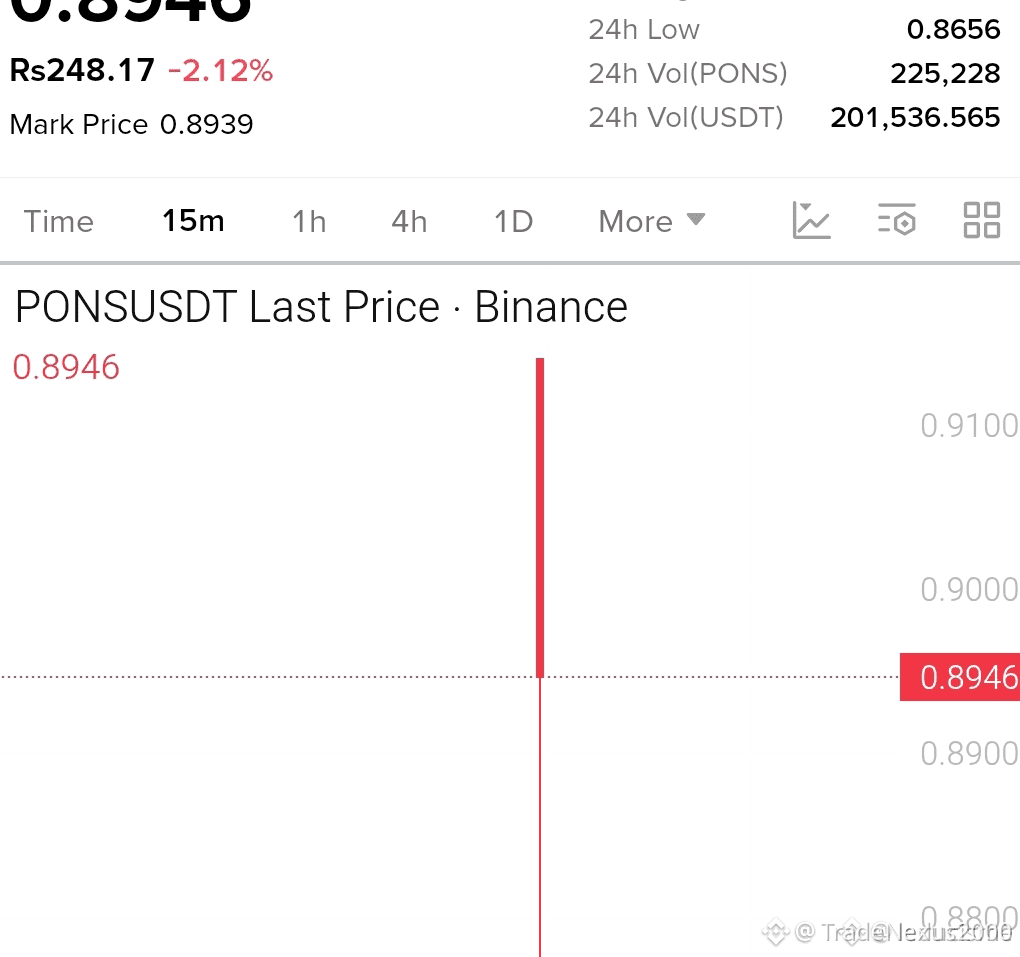1020x957 pixels.
Task: Tap the -2.12% change percentage
Action: (221, 71)
